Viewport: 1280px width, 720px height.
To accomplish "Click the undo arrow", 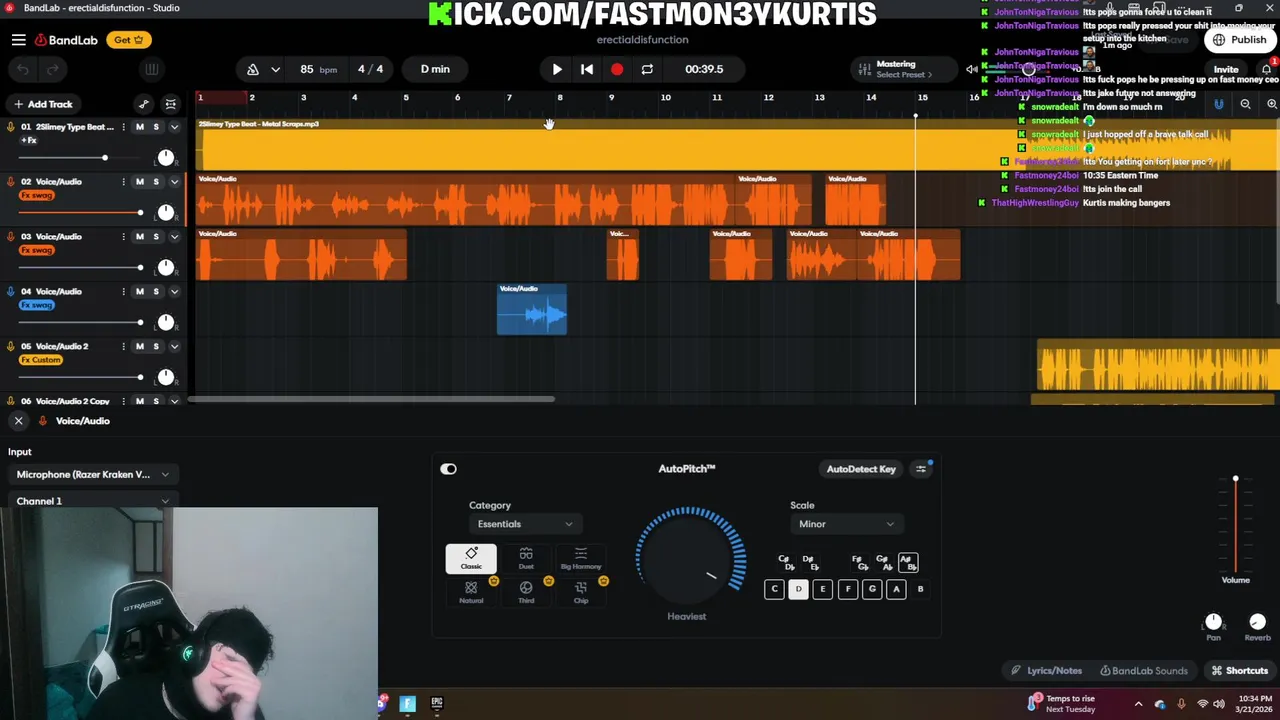I will click(x=24, y=69).
